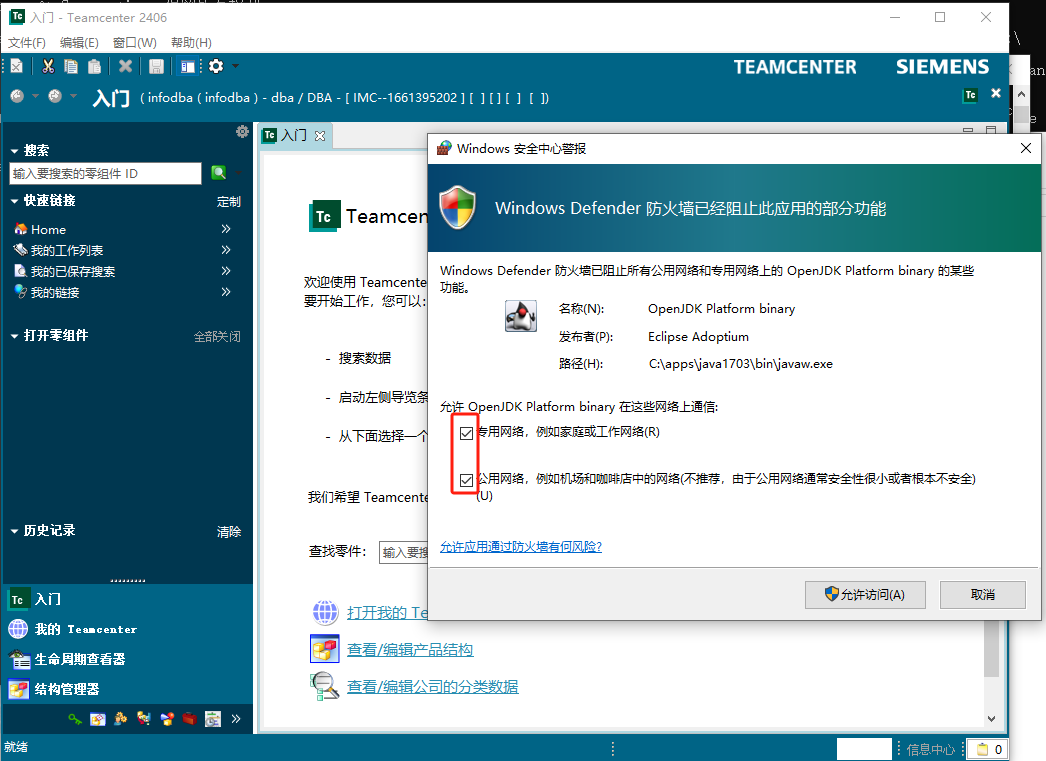Click the X icon beside header Tc icon
The height and width of the screenshot is (761, 1046).
(x=996, y=93)
